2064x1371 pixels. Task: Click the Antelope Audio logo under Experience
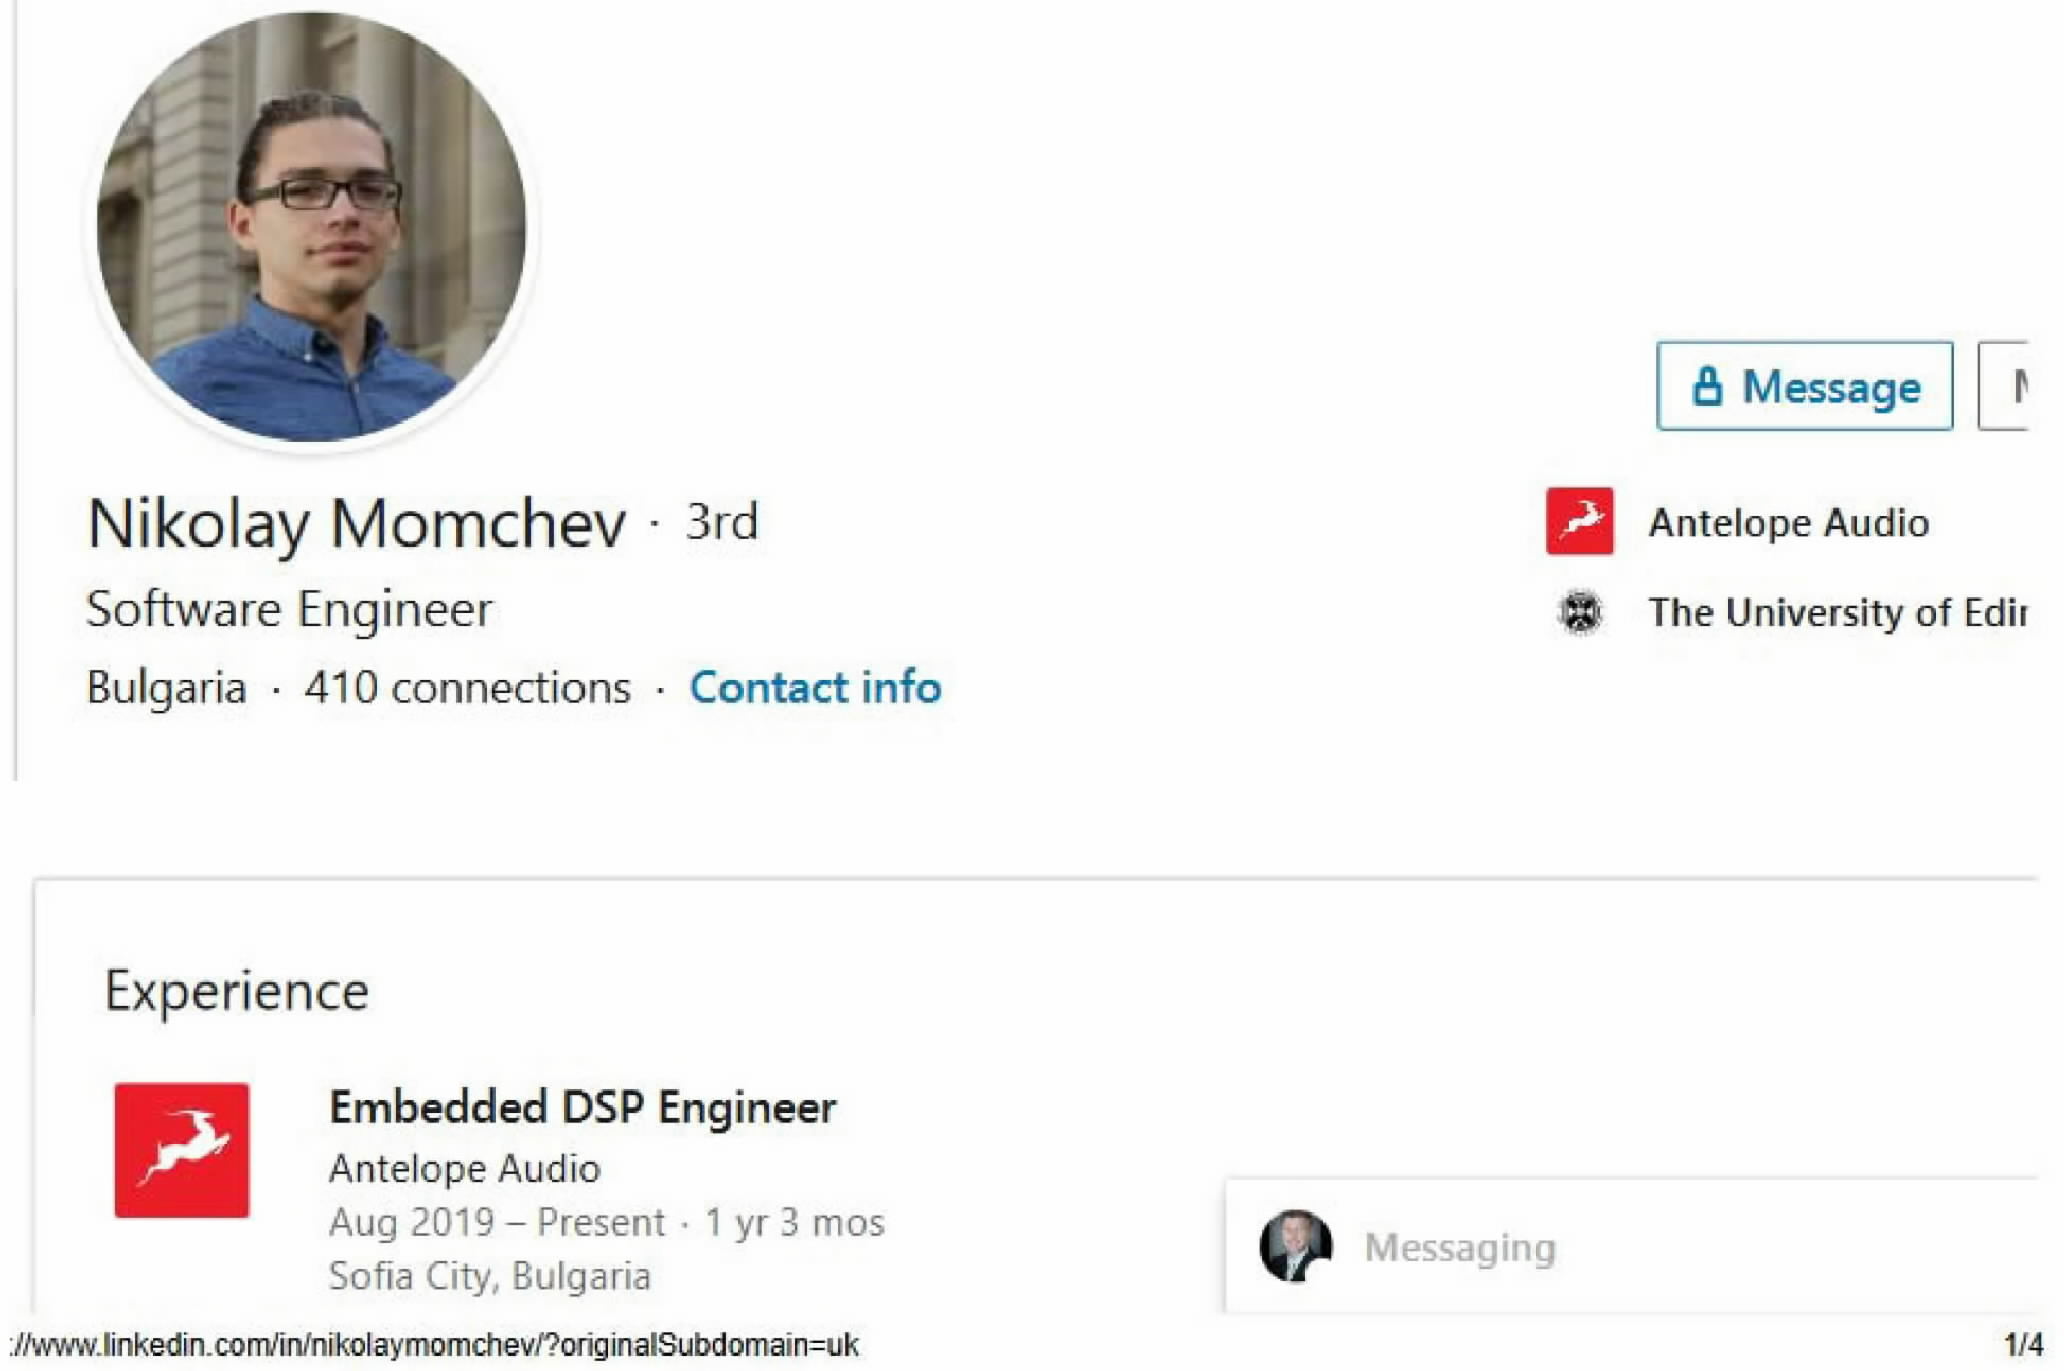tap(182, 1150)
